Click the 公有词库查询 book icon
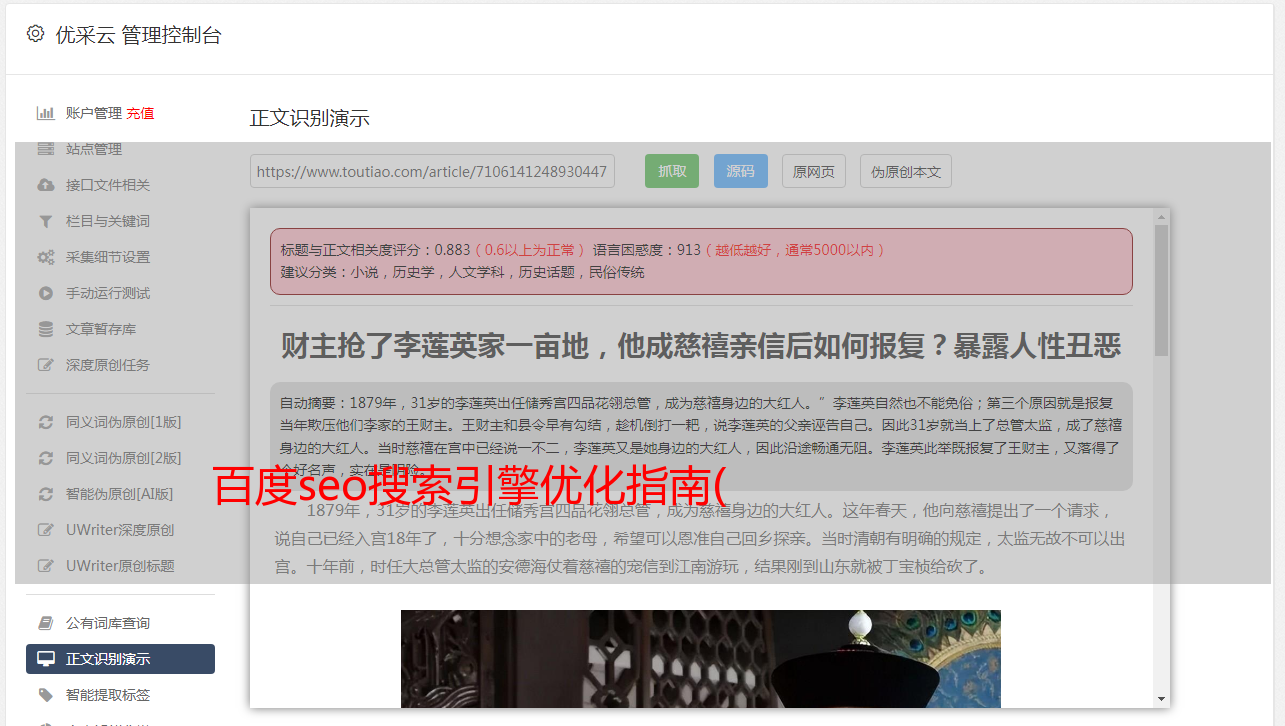1285x726 pixels. (45, 623)
